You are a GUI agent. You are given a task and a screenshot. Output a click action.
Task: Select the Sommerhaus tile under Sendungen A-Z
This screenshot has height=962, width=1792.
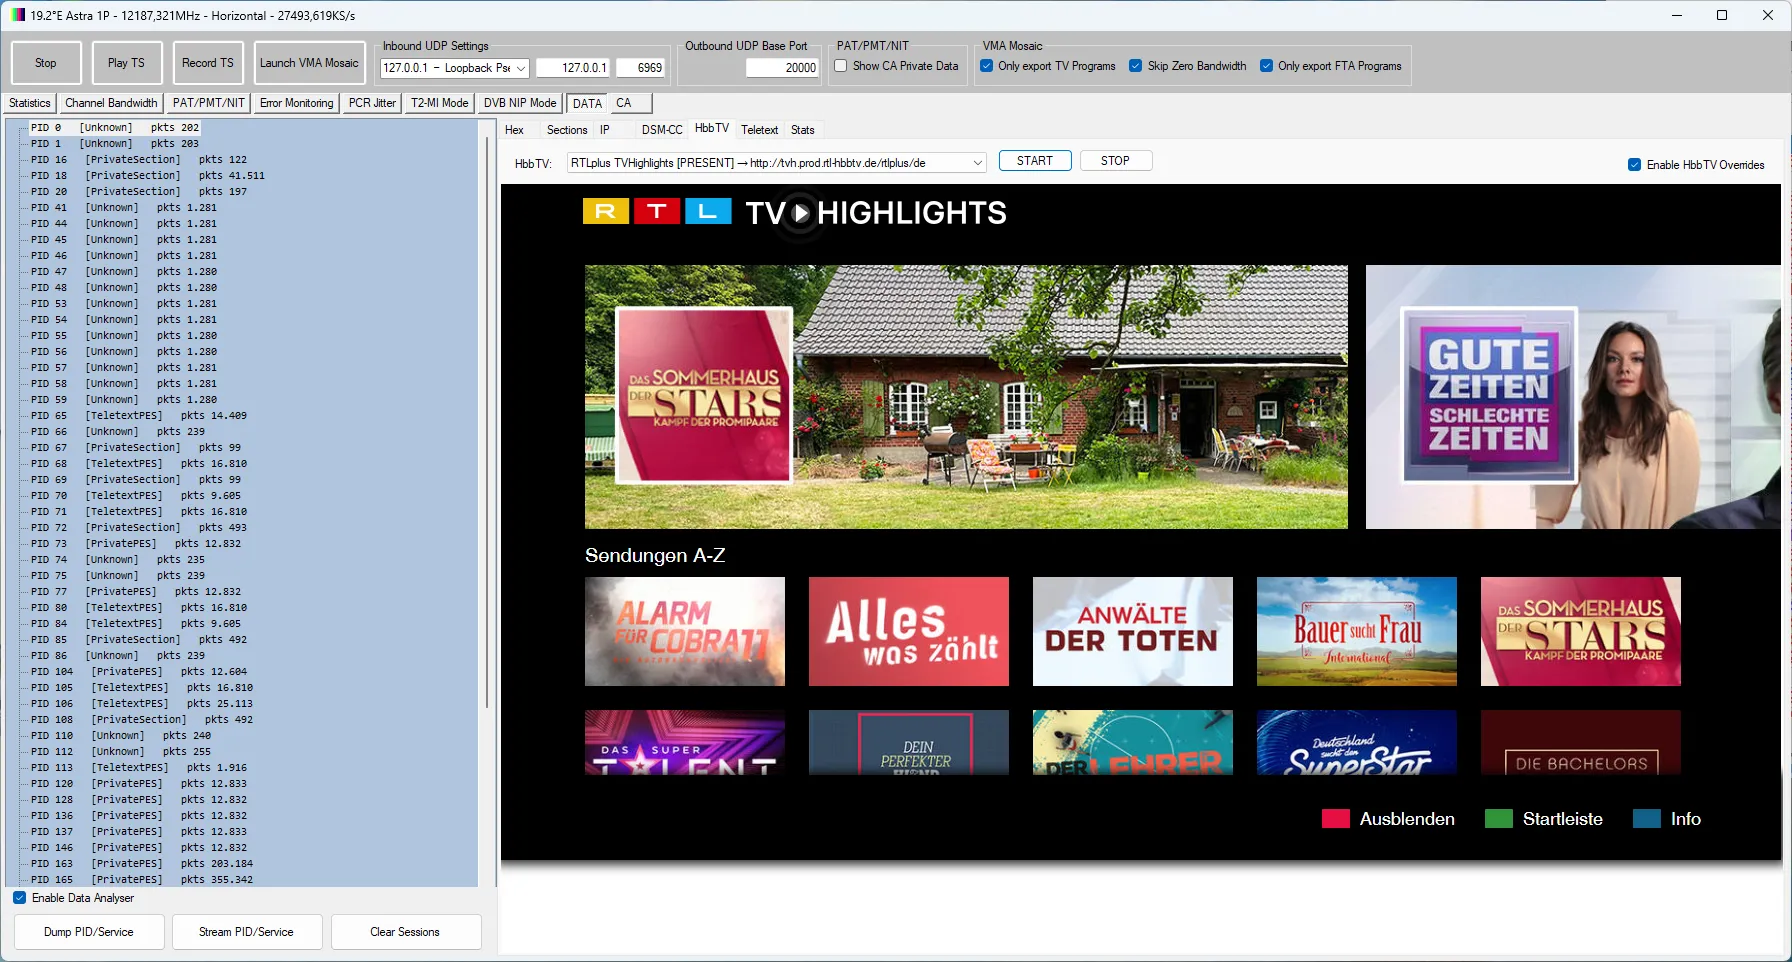pyautogui.click(x=1581, y=631)
